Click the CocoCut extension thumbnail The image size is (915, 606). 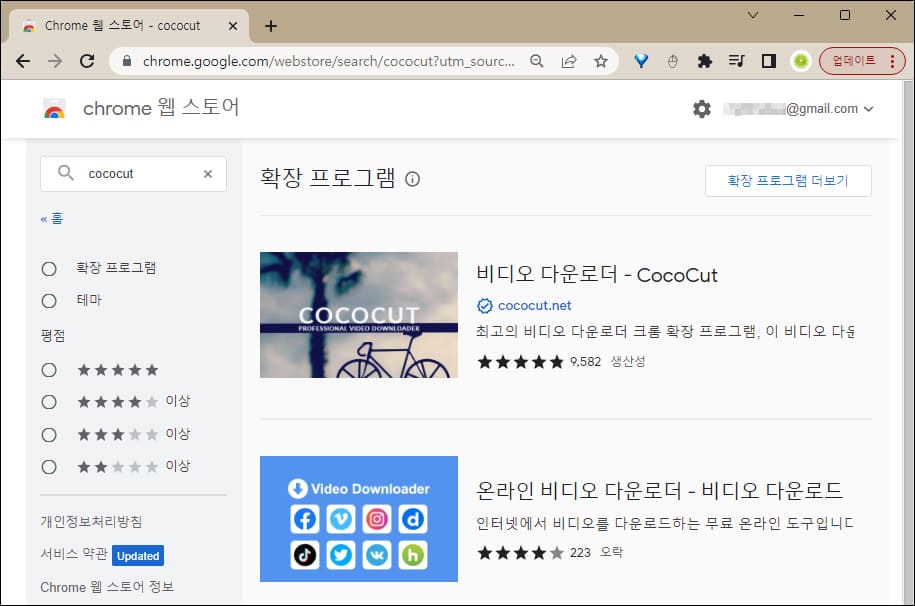[358, 314]
